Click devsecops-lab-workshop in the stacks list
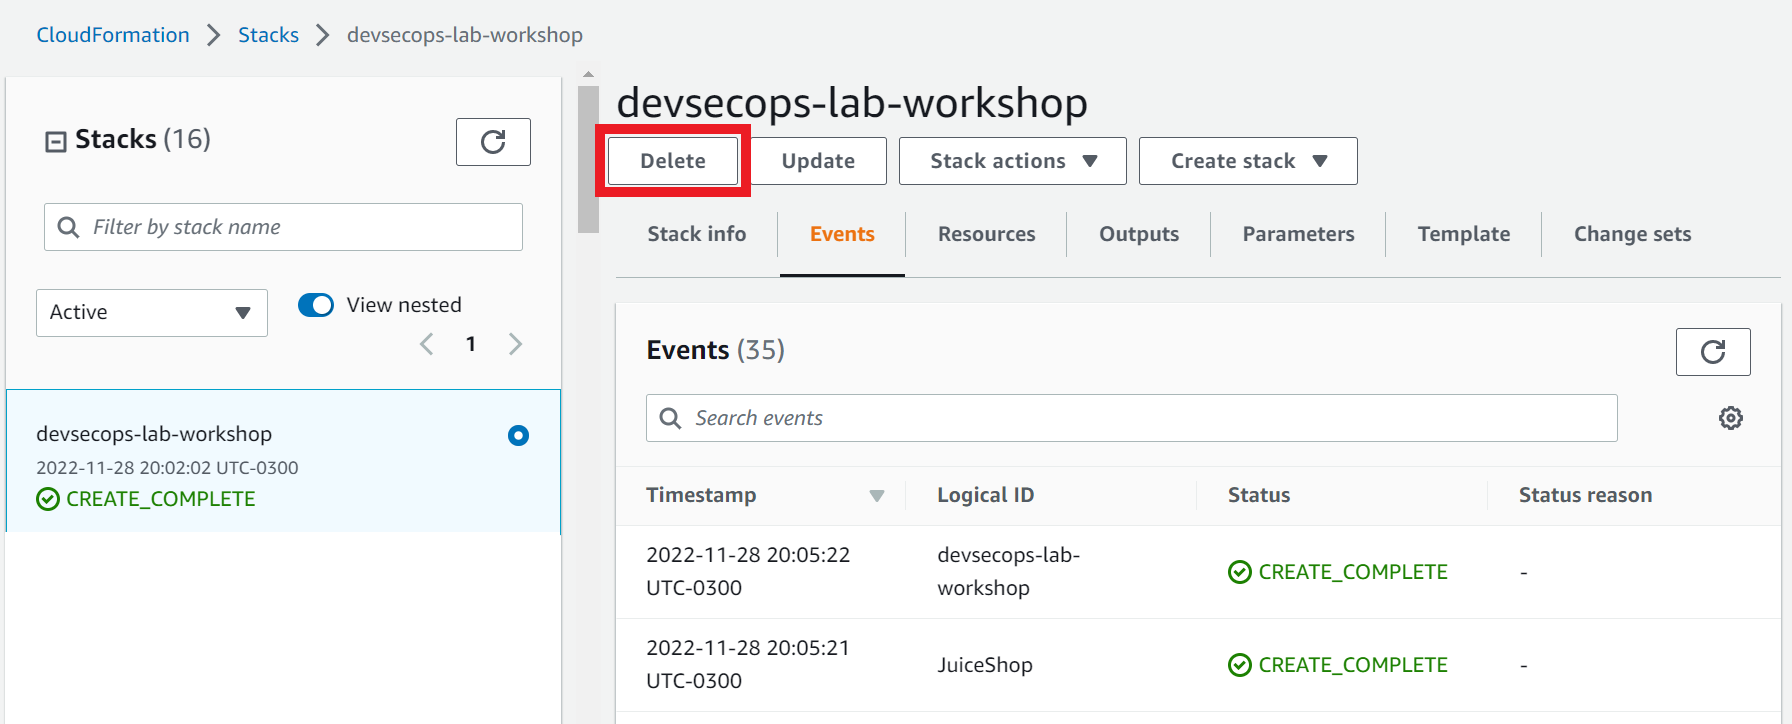 [x=154, y=434]
